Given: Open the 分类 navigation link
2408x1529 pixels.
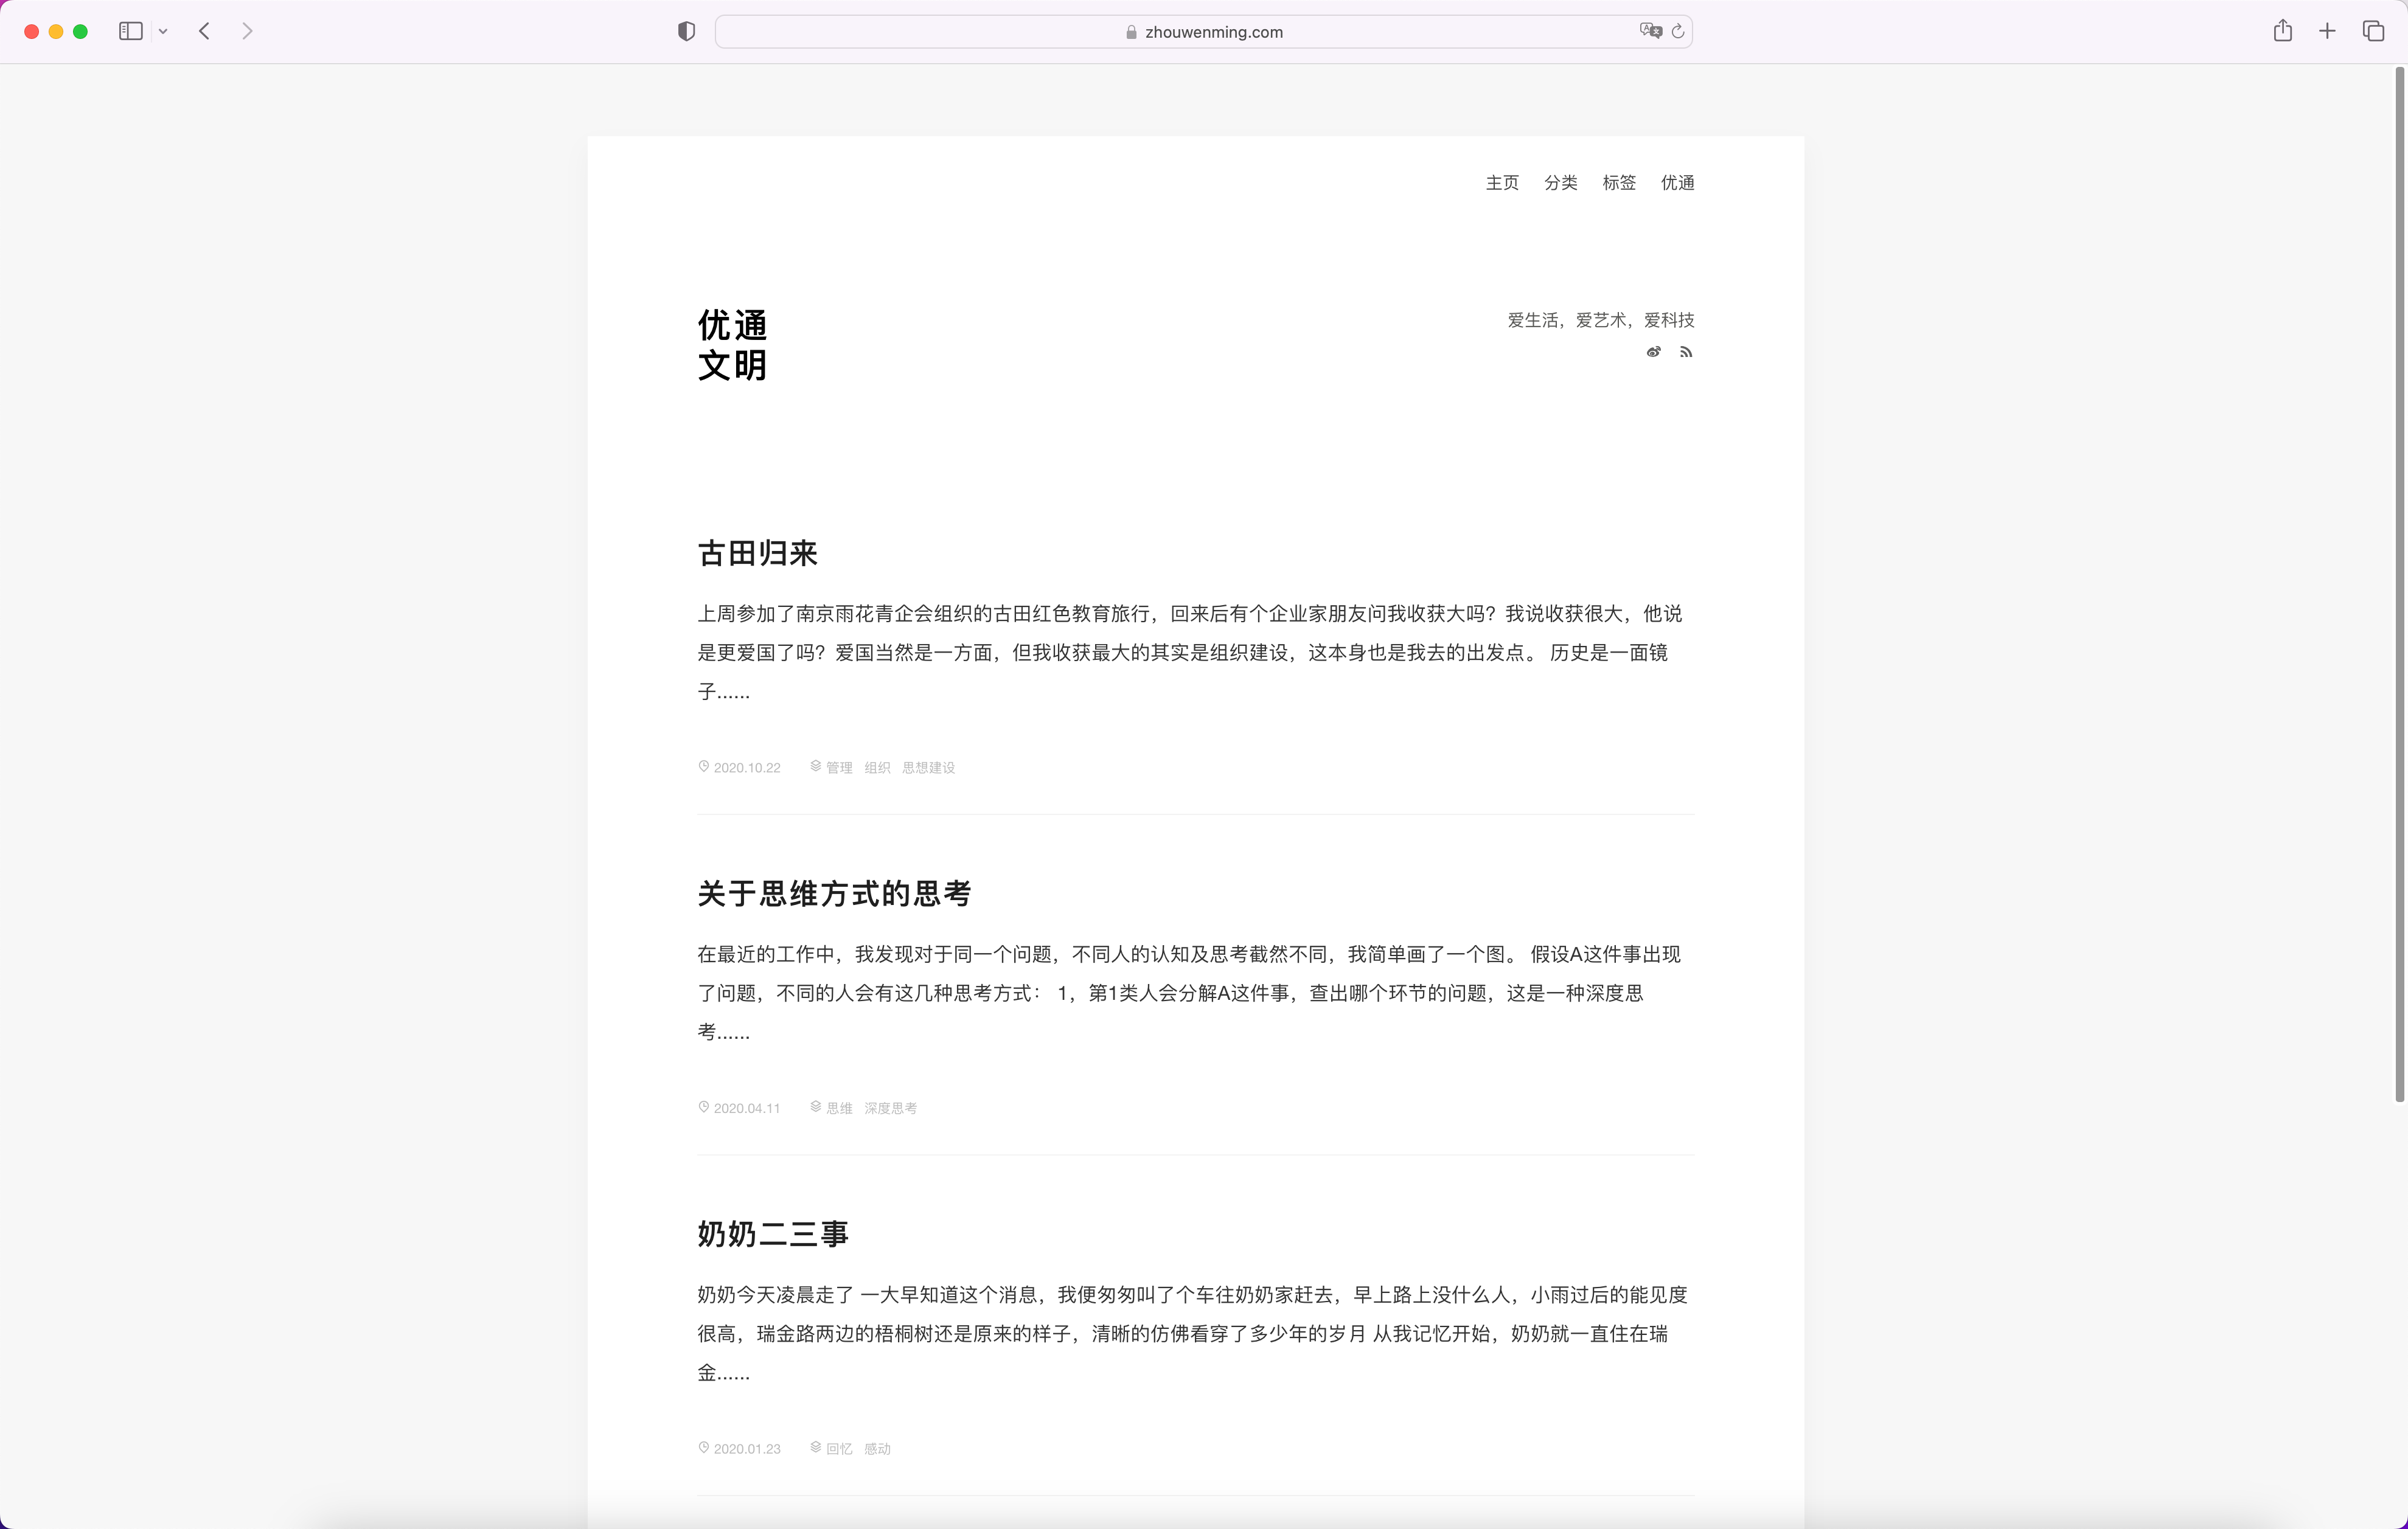Looking at the screenshot, I should (x=1560, y=182).
